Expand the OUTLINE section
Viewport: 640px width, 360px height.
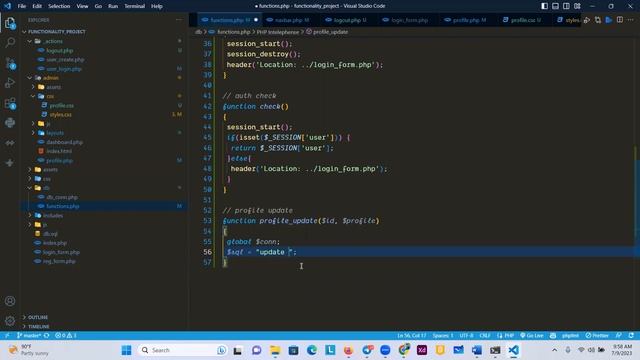(38, 317)
